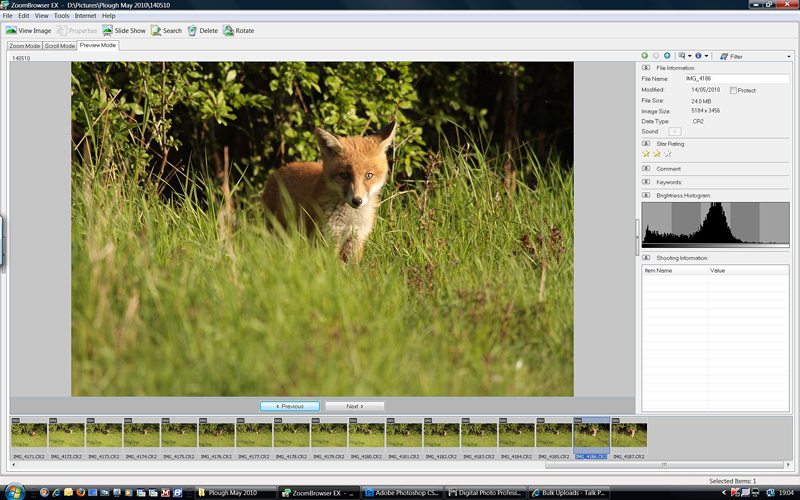Click the green back arrow in info panel

(x=645, y=56)
